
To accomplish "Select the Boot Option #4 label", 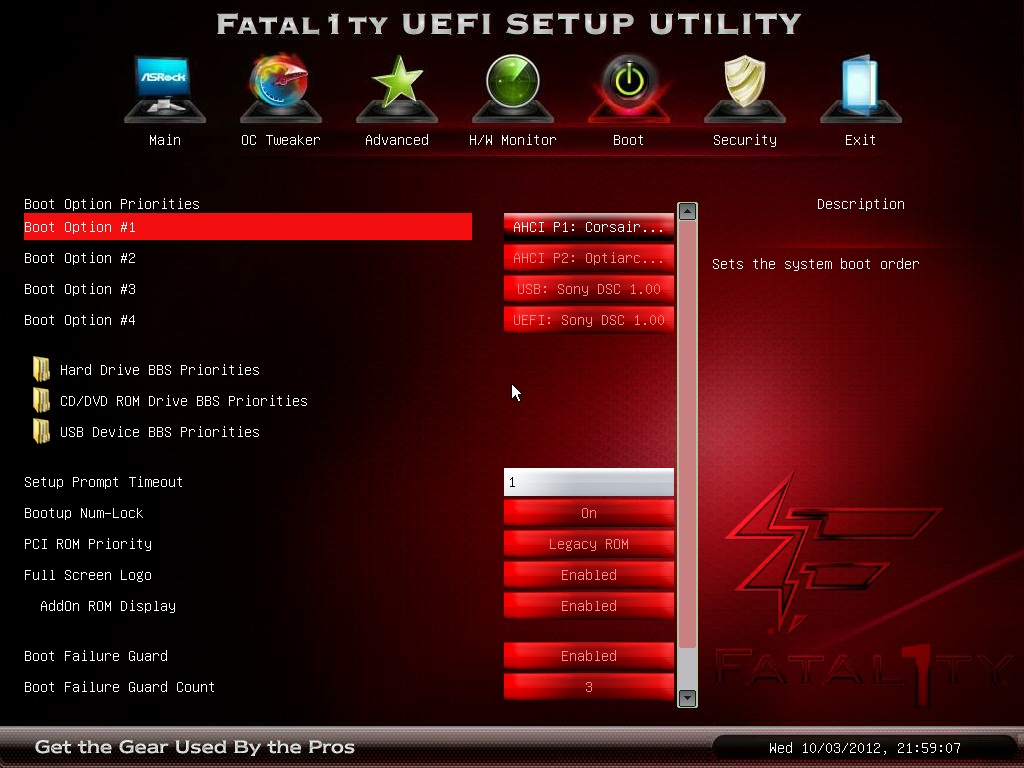I will (x=80, y=320).
